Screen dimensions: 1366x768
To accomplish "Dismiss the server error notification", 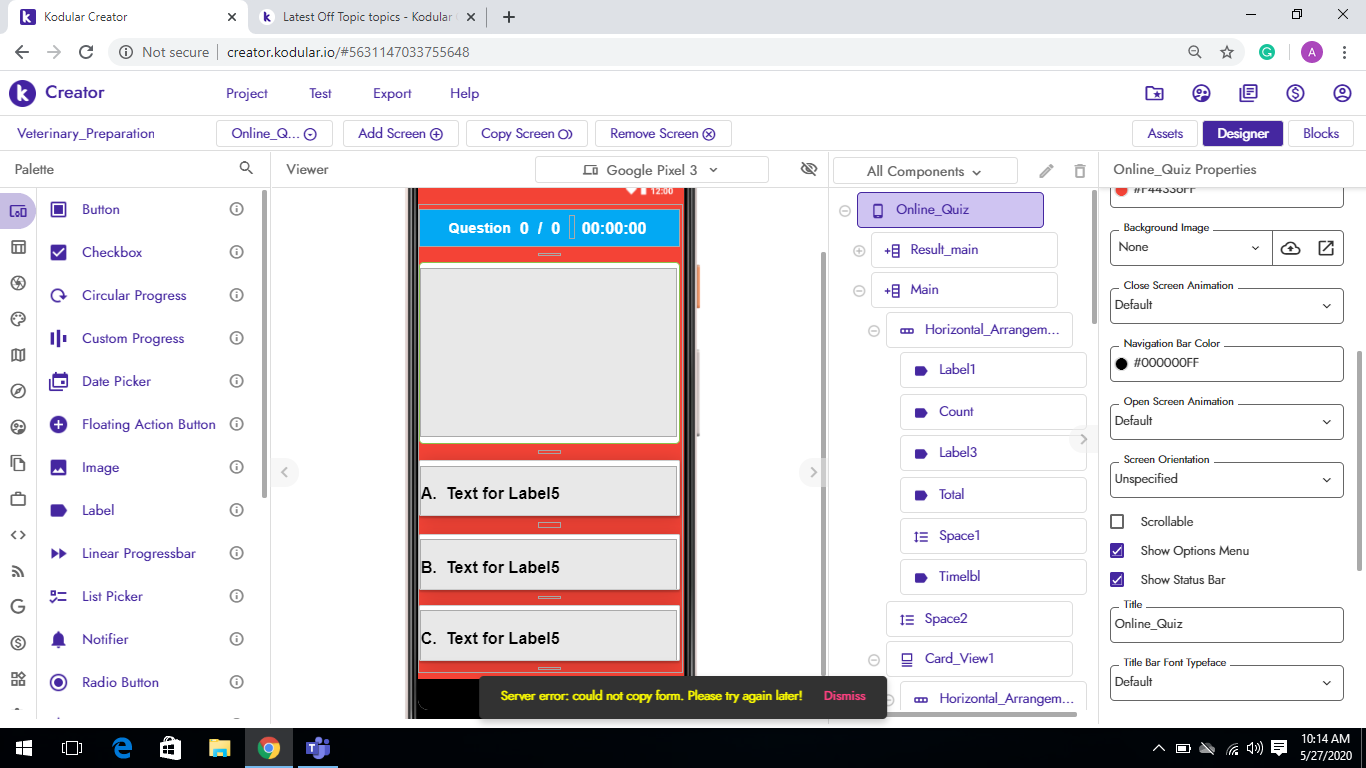I will pos(844,696).
